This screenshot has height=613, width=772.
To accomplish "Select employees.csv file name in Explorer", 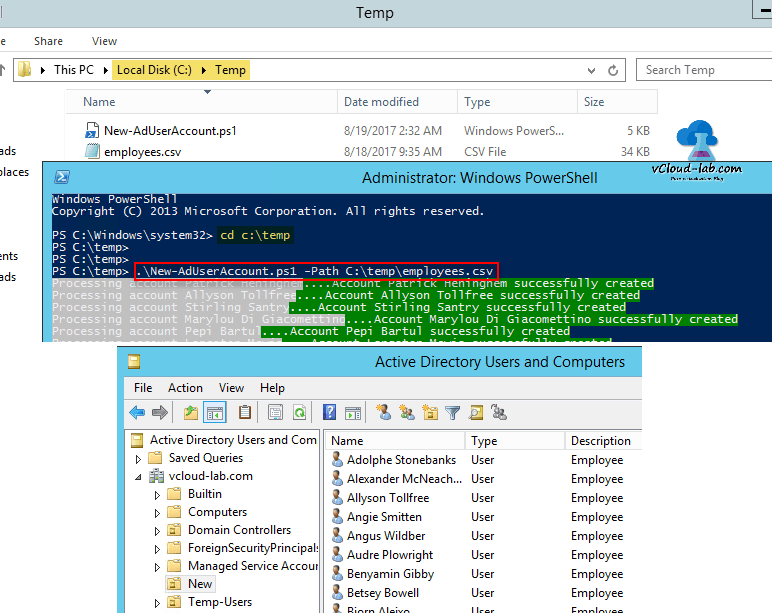I will click(x=142, y=152).
